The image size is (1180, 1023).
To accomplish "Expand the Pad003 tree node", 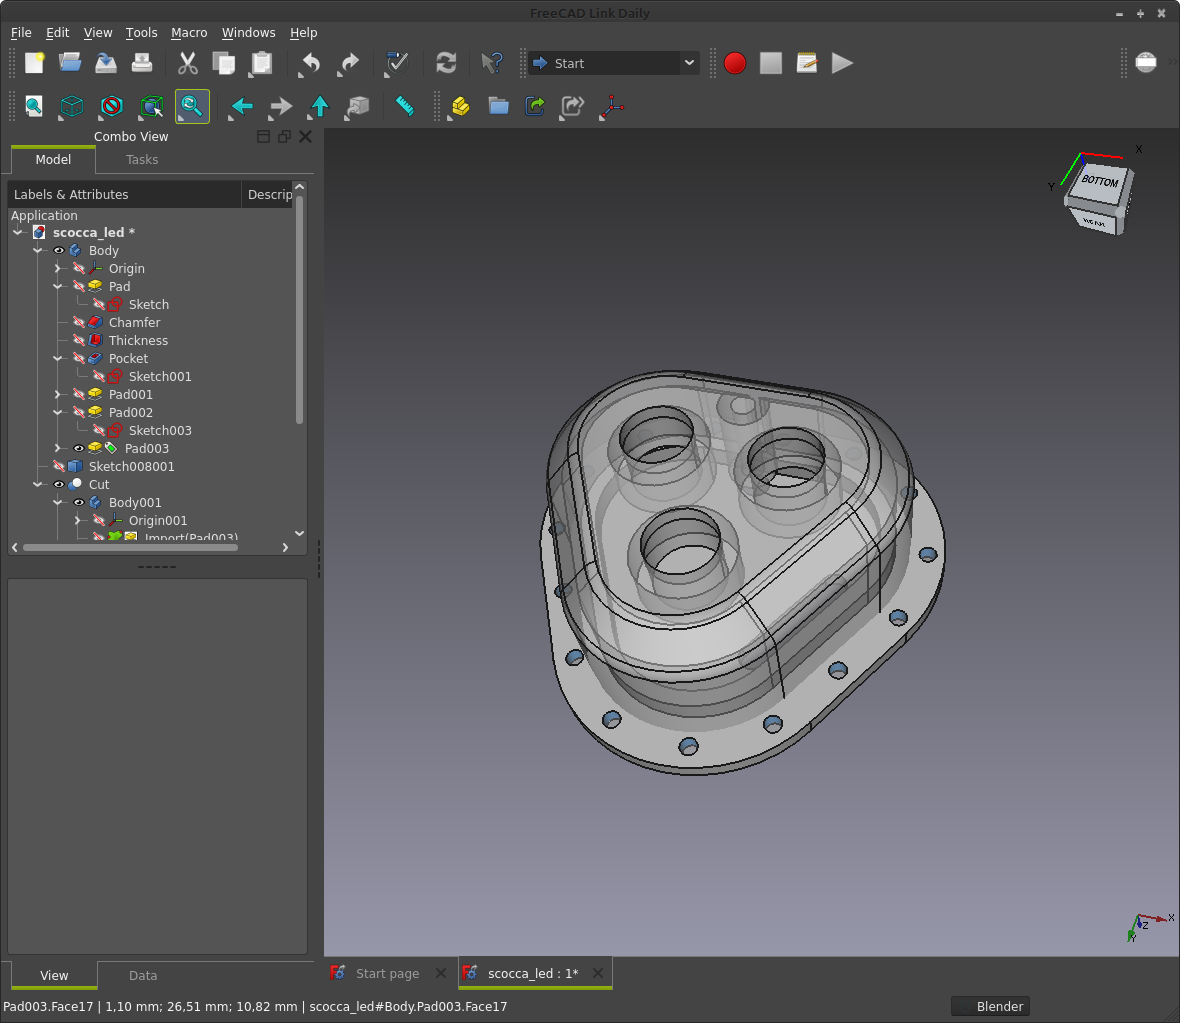I will tap(58, 449).
